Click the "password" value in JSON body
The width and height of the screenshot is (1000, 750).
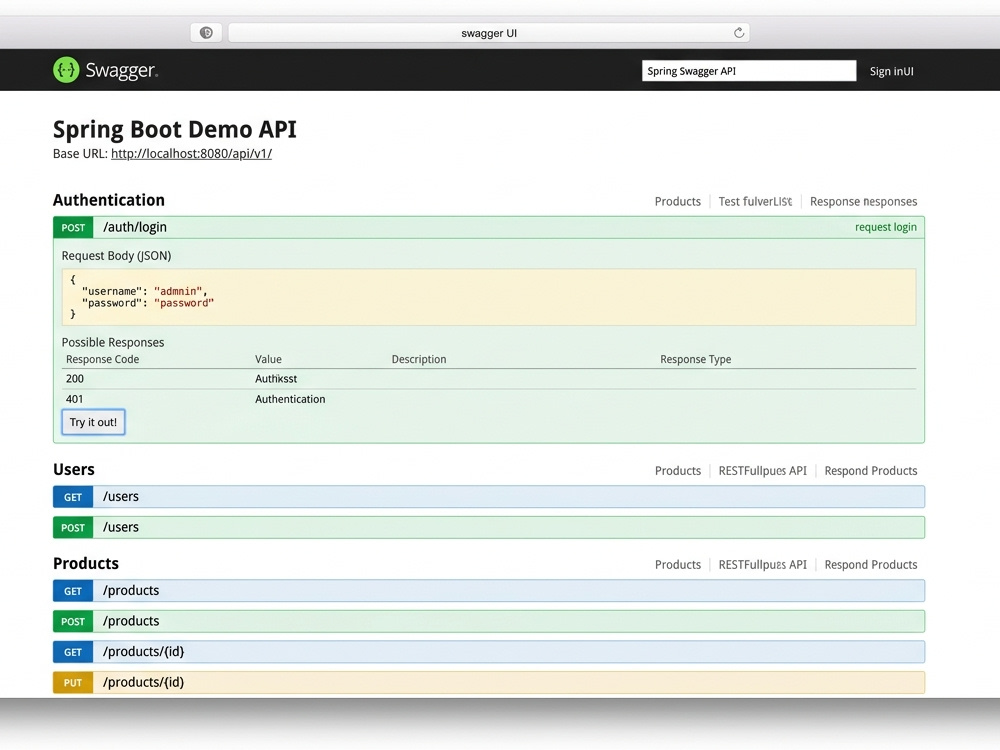184,303
